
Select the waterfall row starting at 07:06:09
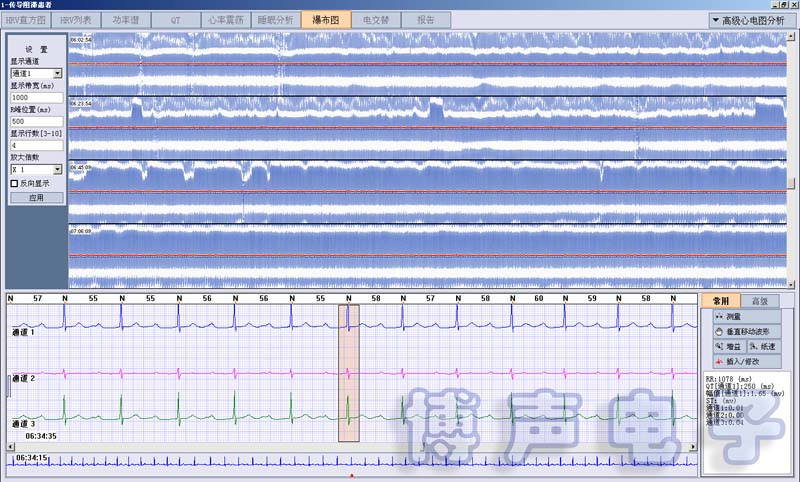(x=428, y=256)
